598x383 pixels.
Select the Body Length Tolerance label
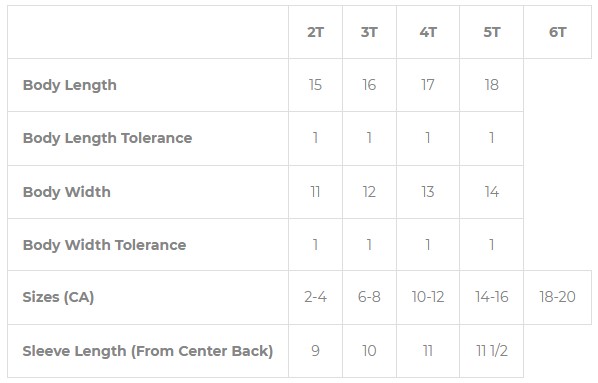click(x=108, y=138)
